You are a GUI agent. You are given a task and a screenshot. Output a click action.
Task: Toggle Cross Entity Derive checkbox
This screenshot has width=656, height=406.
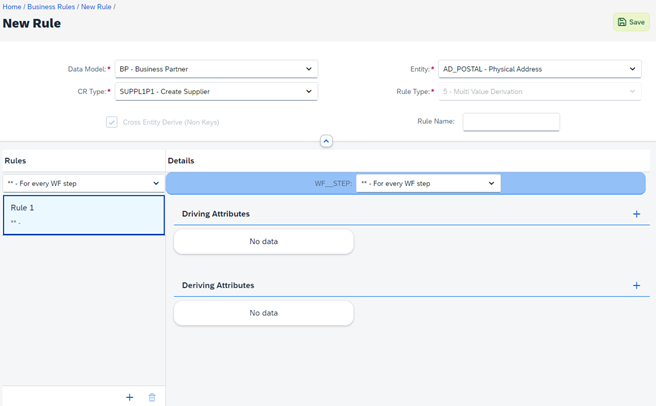click(112, 122)
